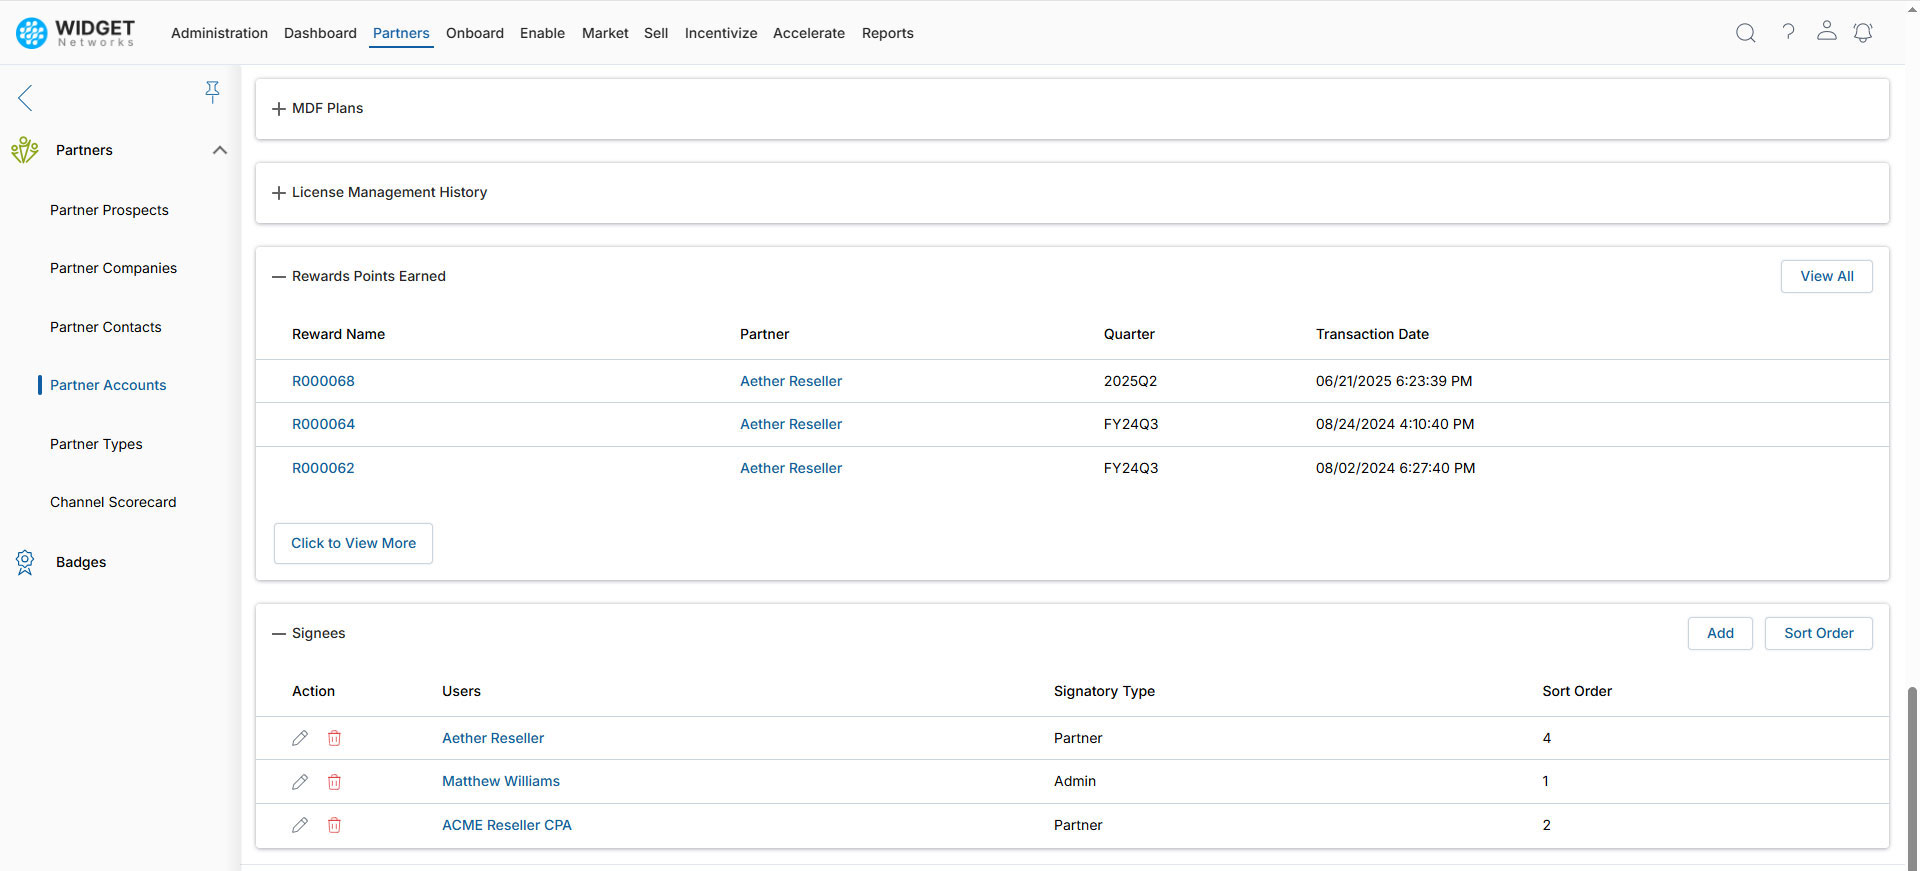Open the help question mark icon

click(x=1788, y=32)
